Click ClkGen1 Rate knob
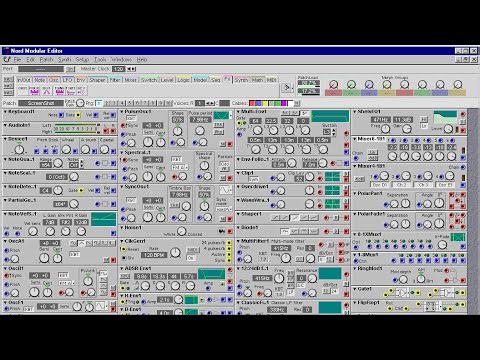The image size is (480, 360). point(175,253)
